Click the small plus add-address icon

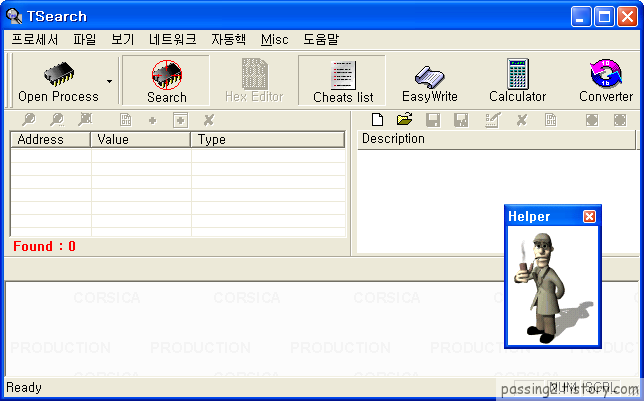(x=152, y=120)
